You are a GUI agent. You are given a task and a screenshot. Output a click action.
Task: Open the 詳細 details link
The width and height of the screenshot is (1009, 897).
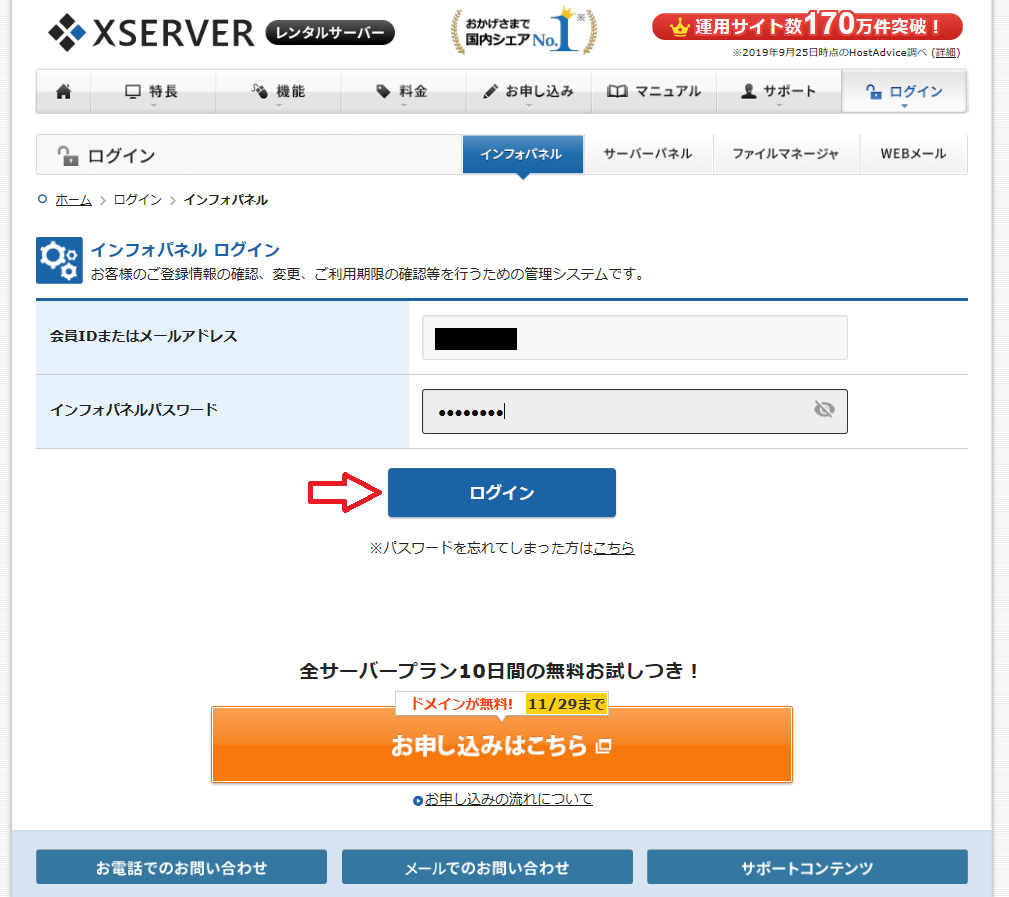coord(945,53)
